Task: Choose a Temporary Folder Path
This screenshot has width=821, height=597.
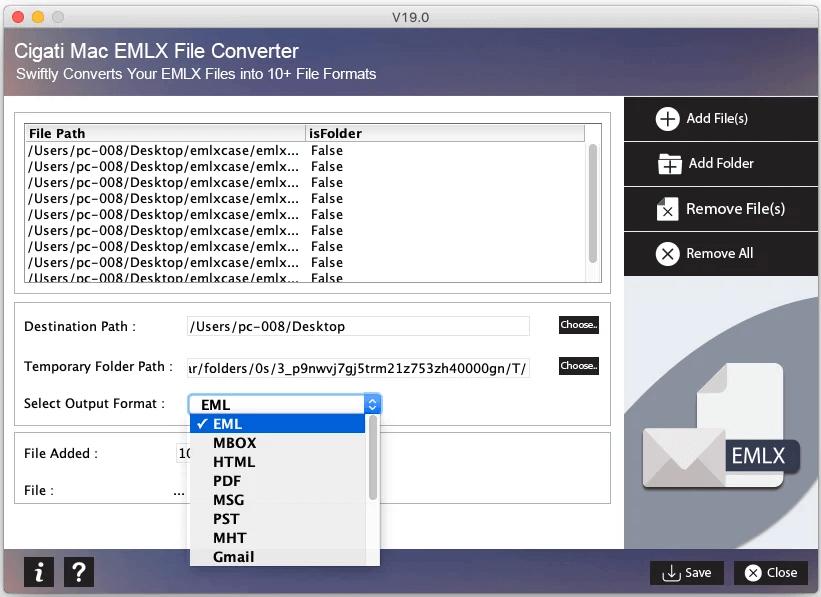Action: click(579, 366)
